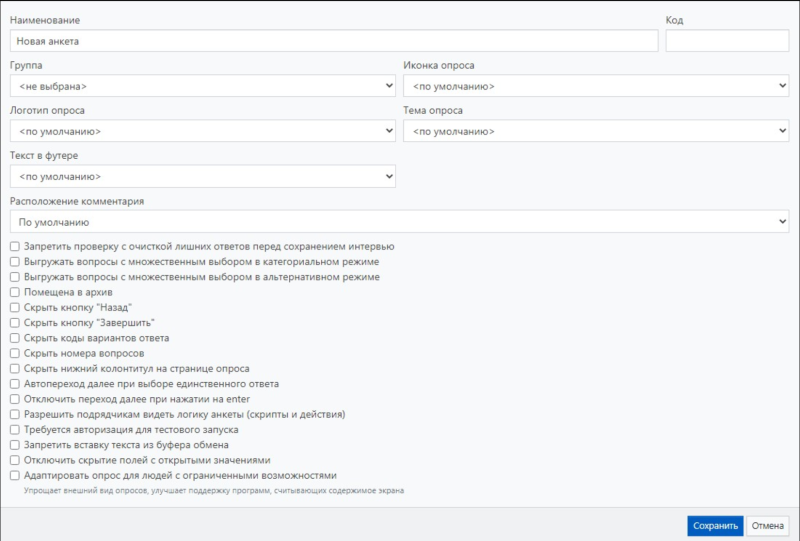This screenshot has height=541, width=800.
Task: Toggle the "Помещена в архив" checkbox
Action: click(15, 292)
